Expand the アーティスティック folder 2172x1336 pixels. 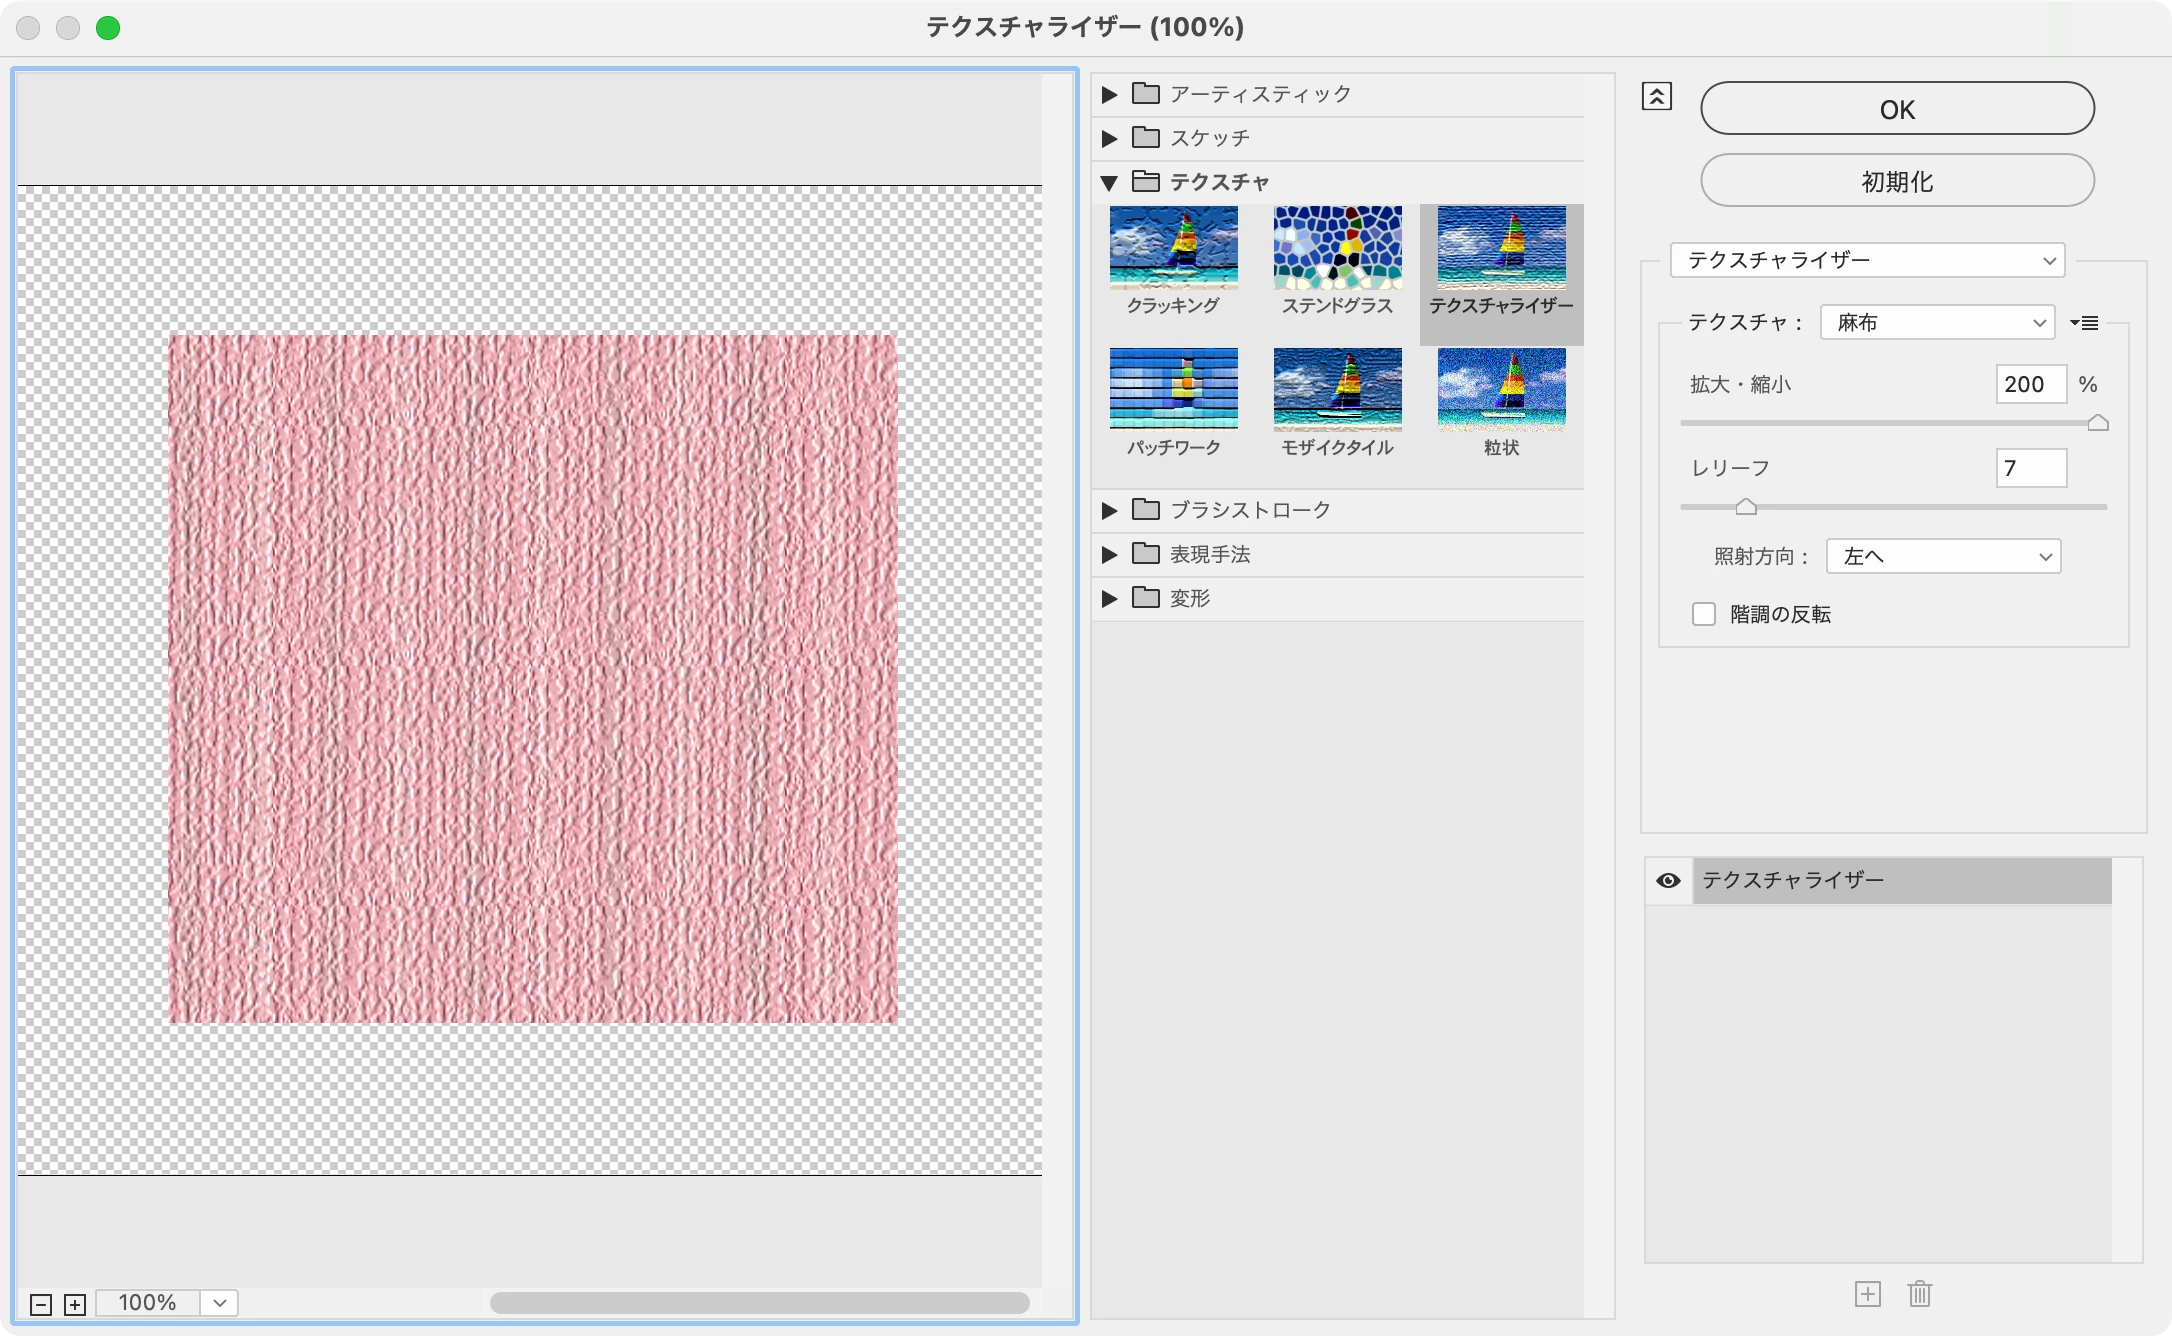click(x=1109, y=94)
